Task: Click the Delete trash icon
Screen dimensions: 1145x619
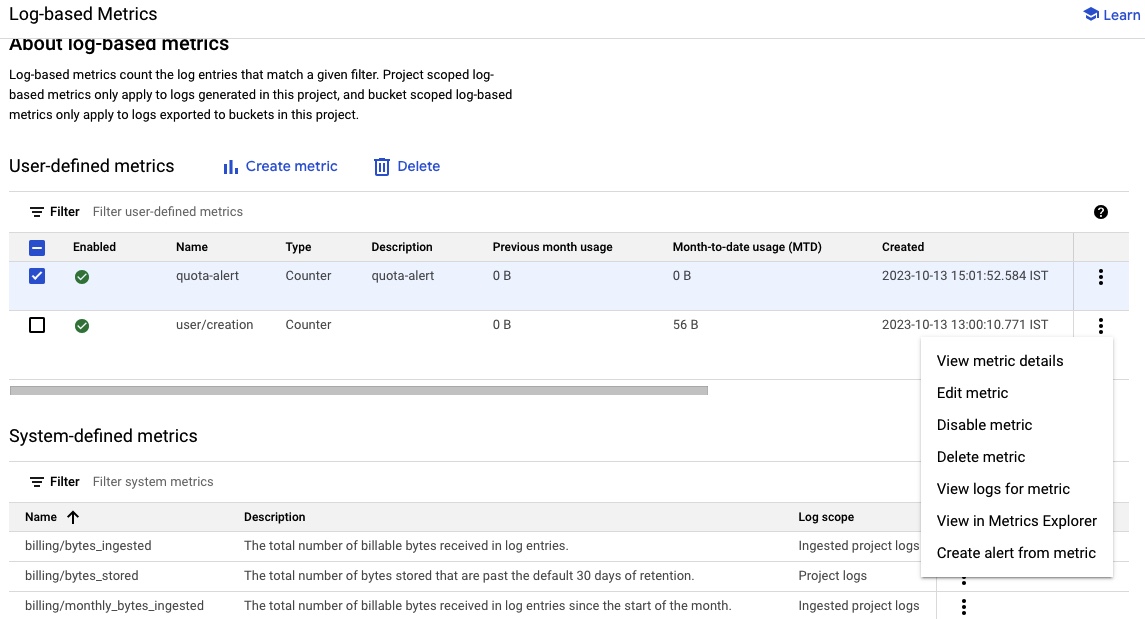Action: (381, 166)
